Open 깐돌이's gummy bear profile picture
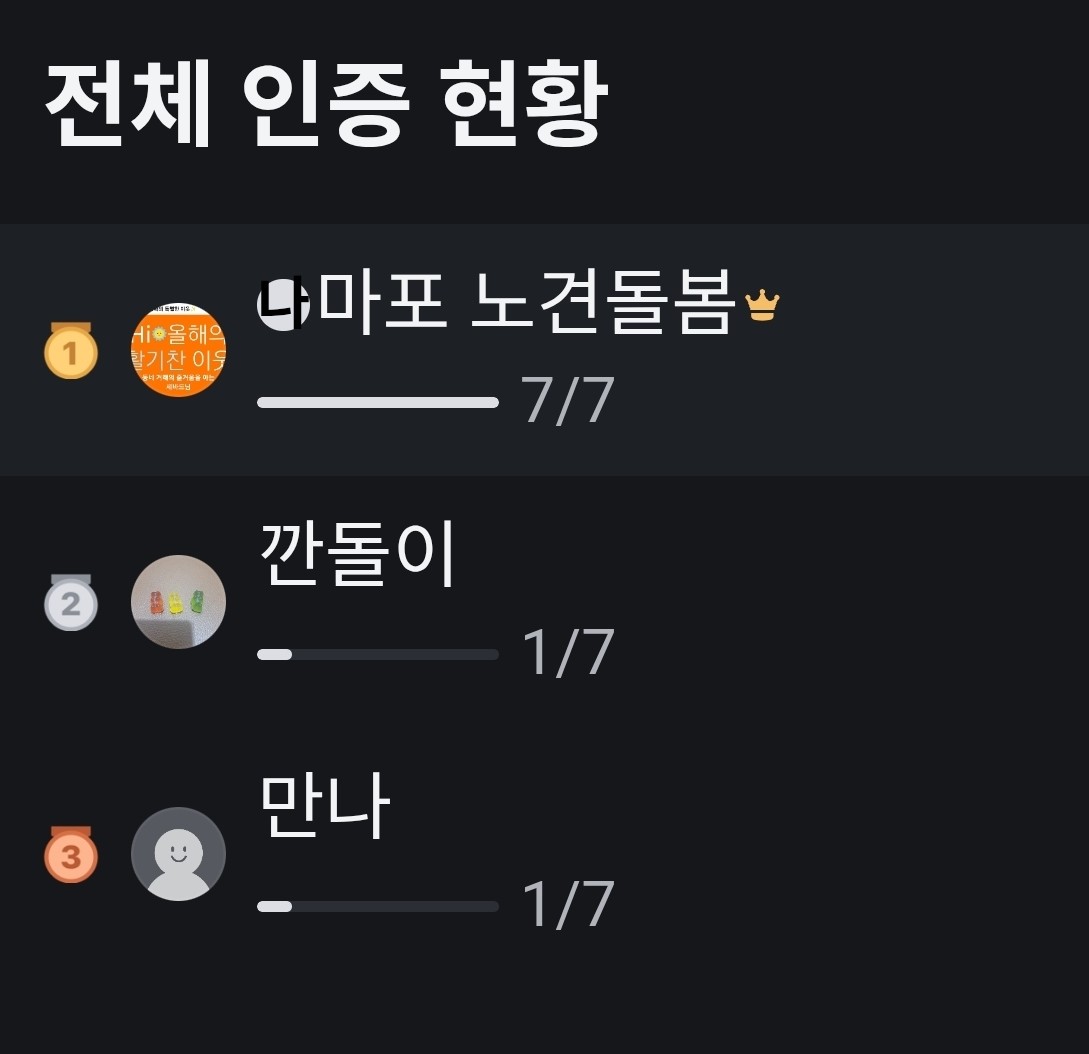The height and width of the screenshot is (1054, 1089). [178, 602]
